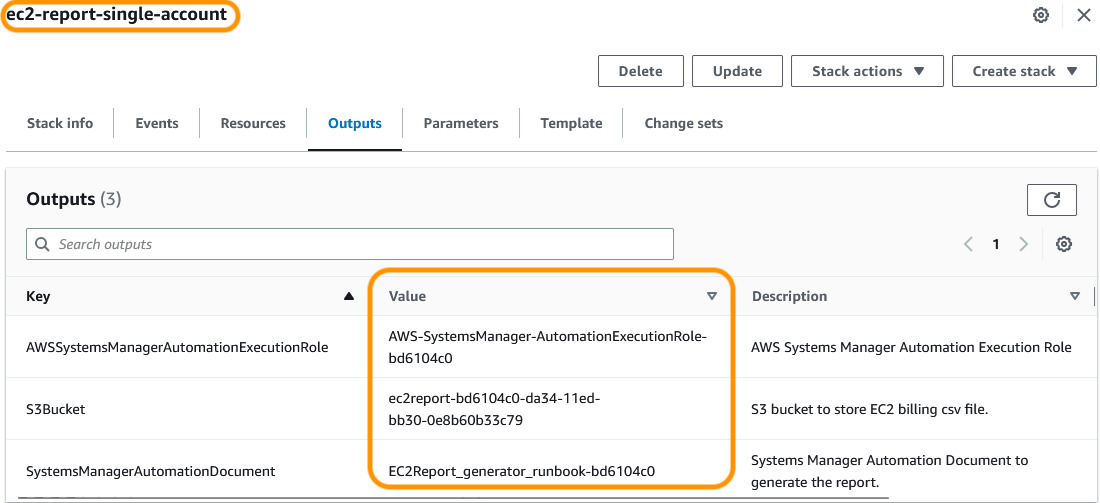The height and width of the screenshot is (503, 1100).
Task: Switch to the Events tab
Action: click(x=156, y=123)
